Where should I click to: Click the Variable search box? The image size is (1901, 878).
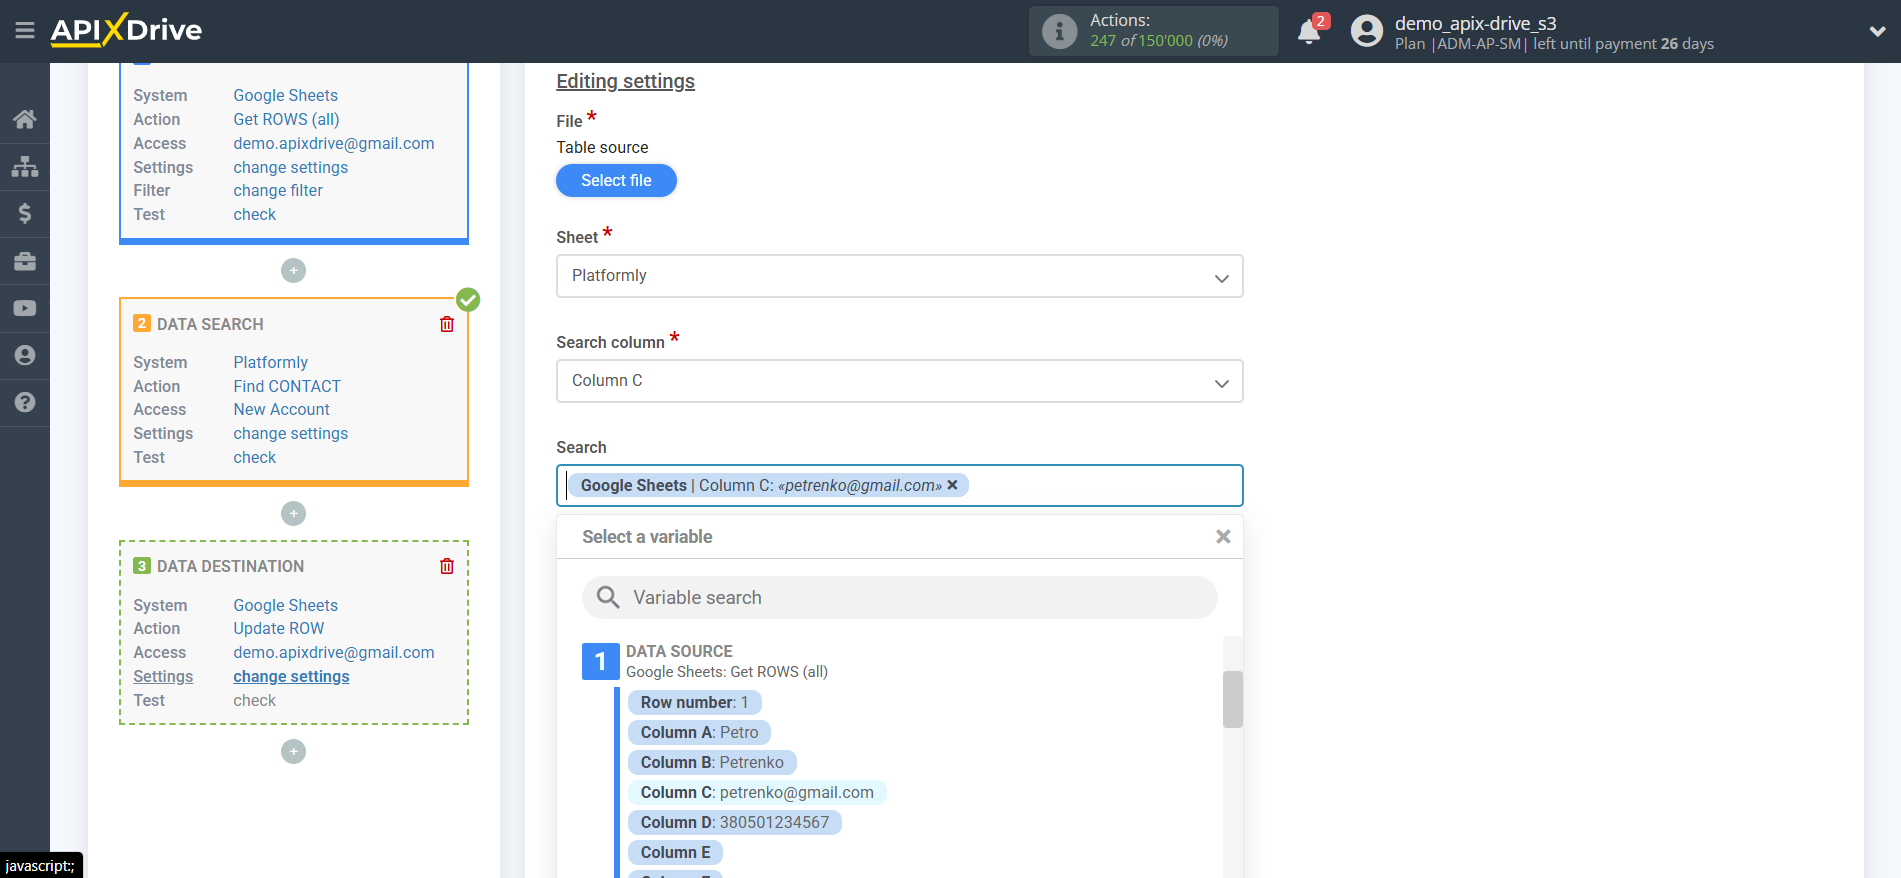click(x=899, y=597)
